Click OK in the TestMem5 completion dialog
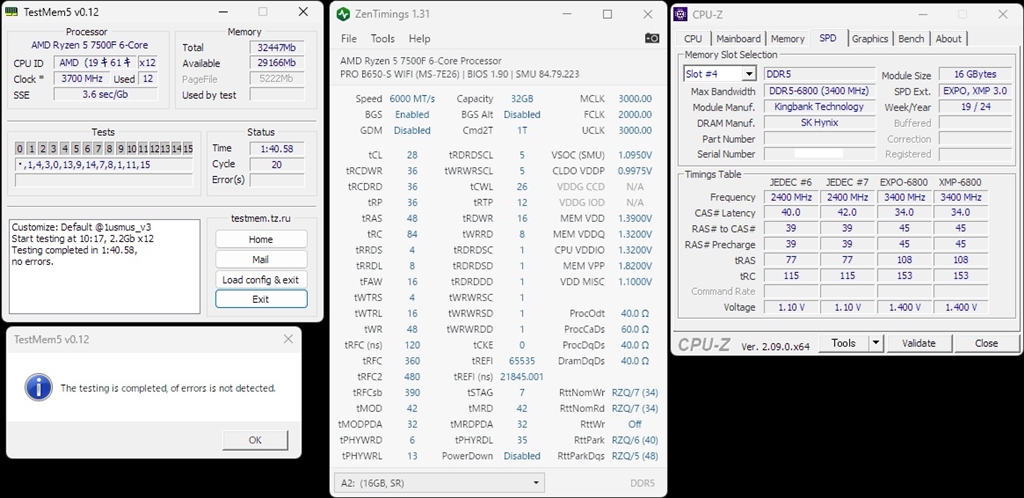Screen dimensions: 1024x498 pyautogui.click(x=255, y=440)
